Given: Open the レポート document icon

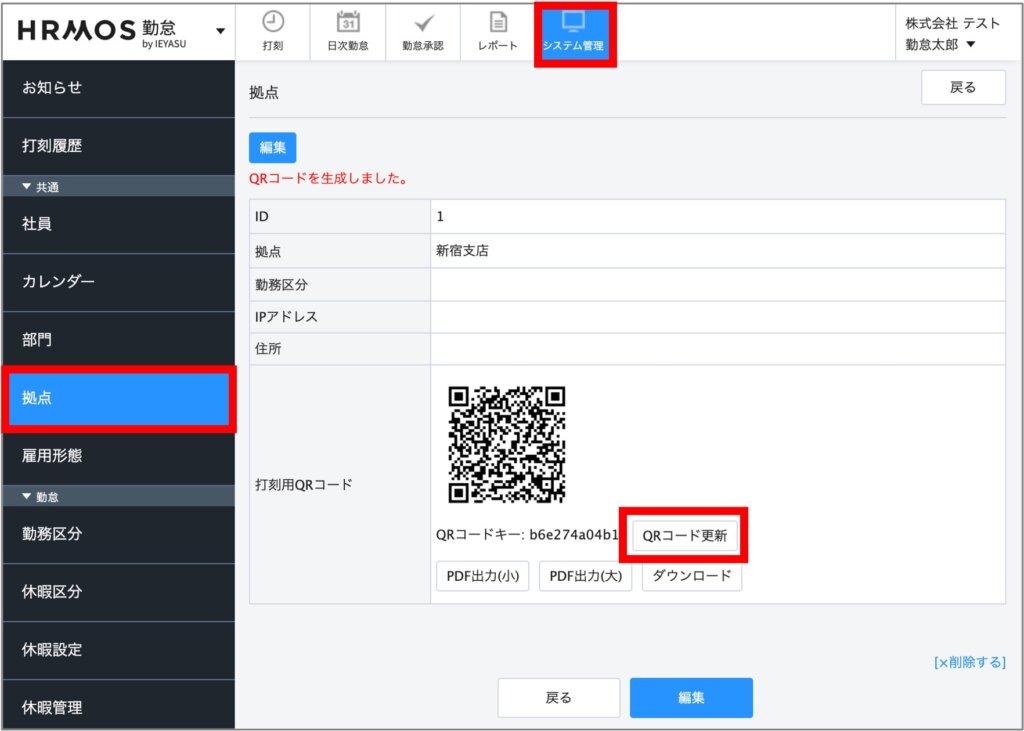Looking at the screenshot, I should coord(498,22).
